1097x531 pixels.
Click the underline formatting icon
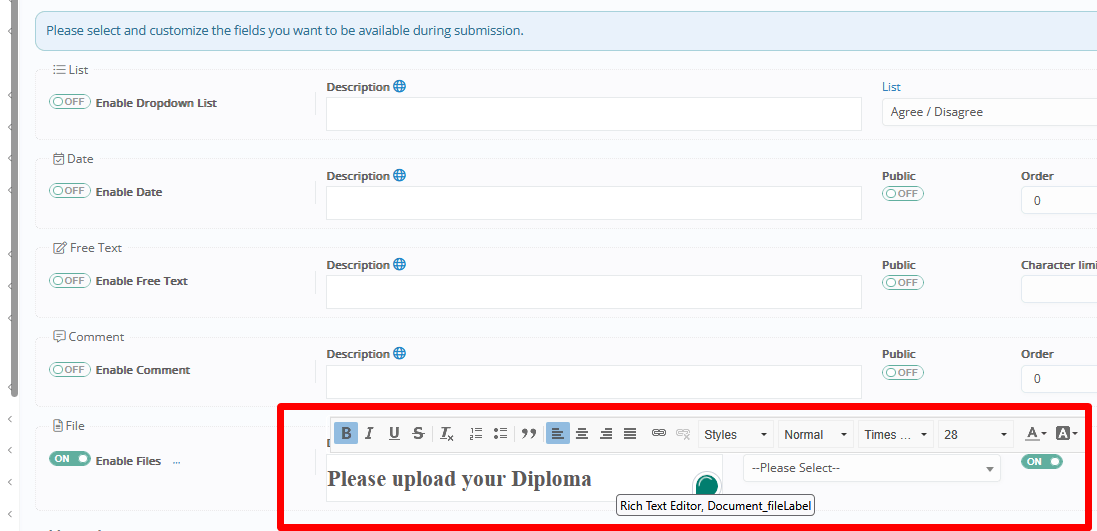(x=394, y=433)
